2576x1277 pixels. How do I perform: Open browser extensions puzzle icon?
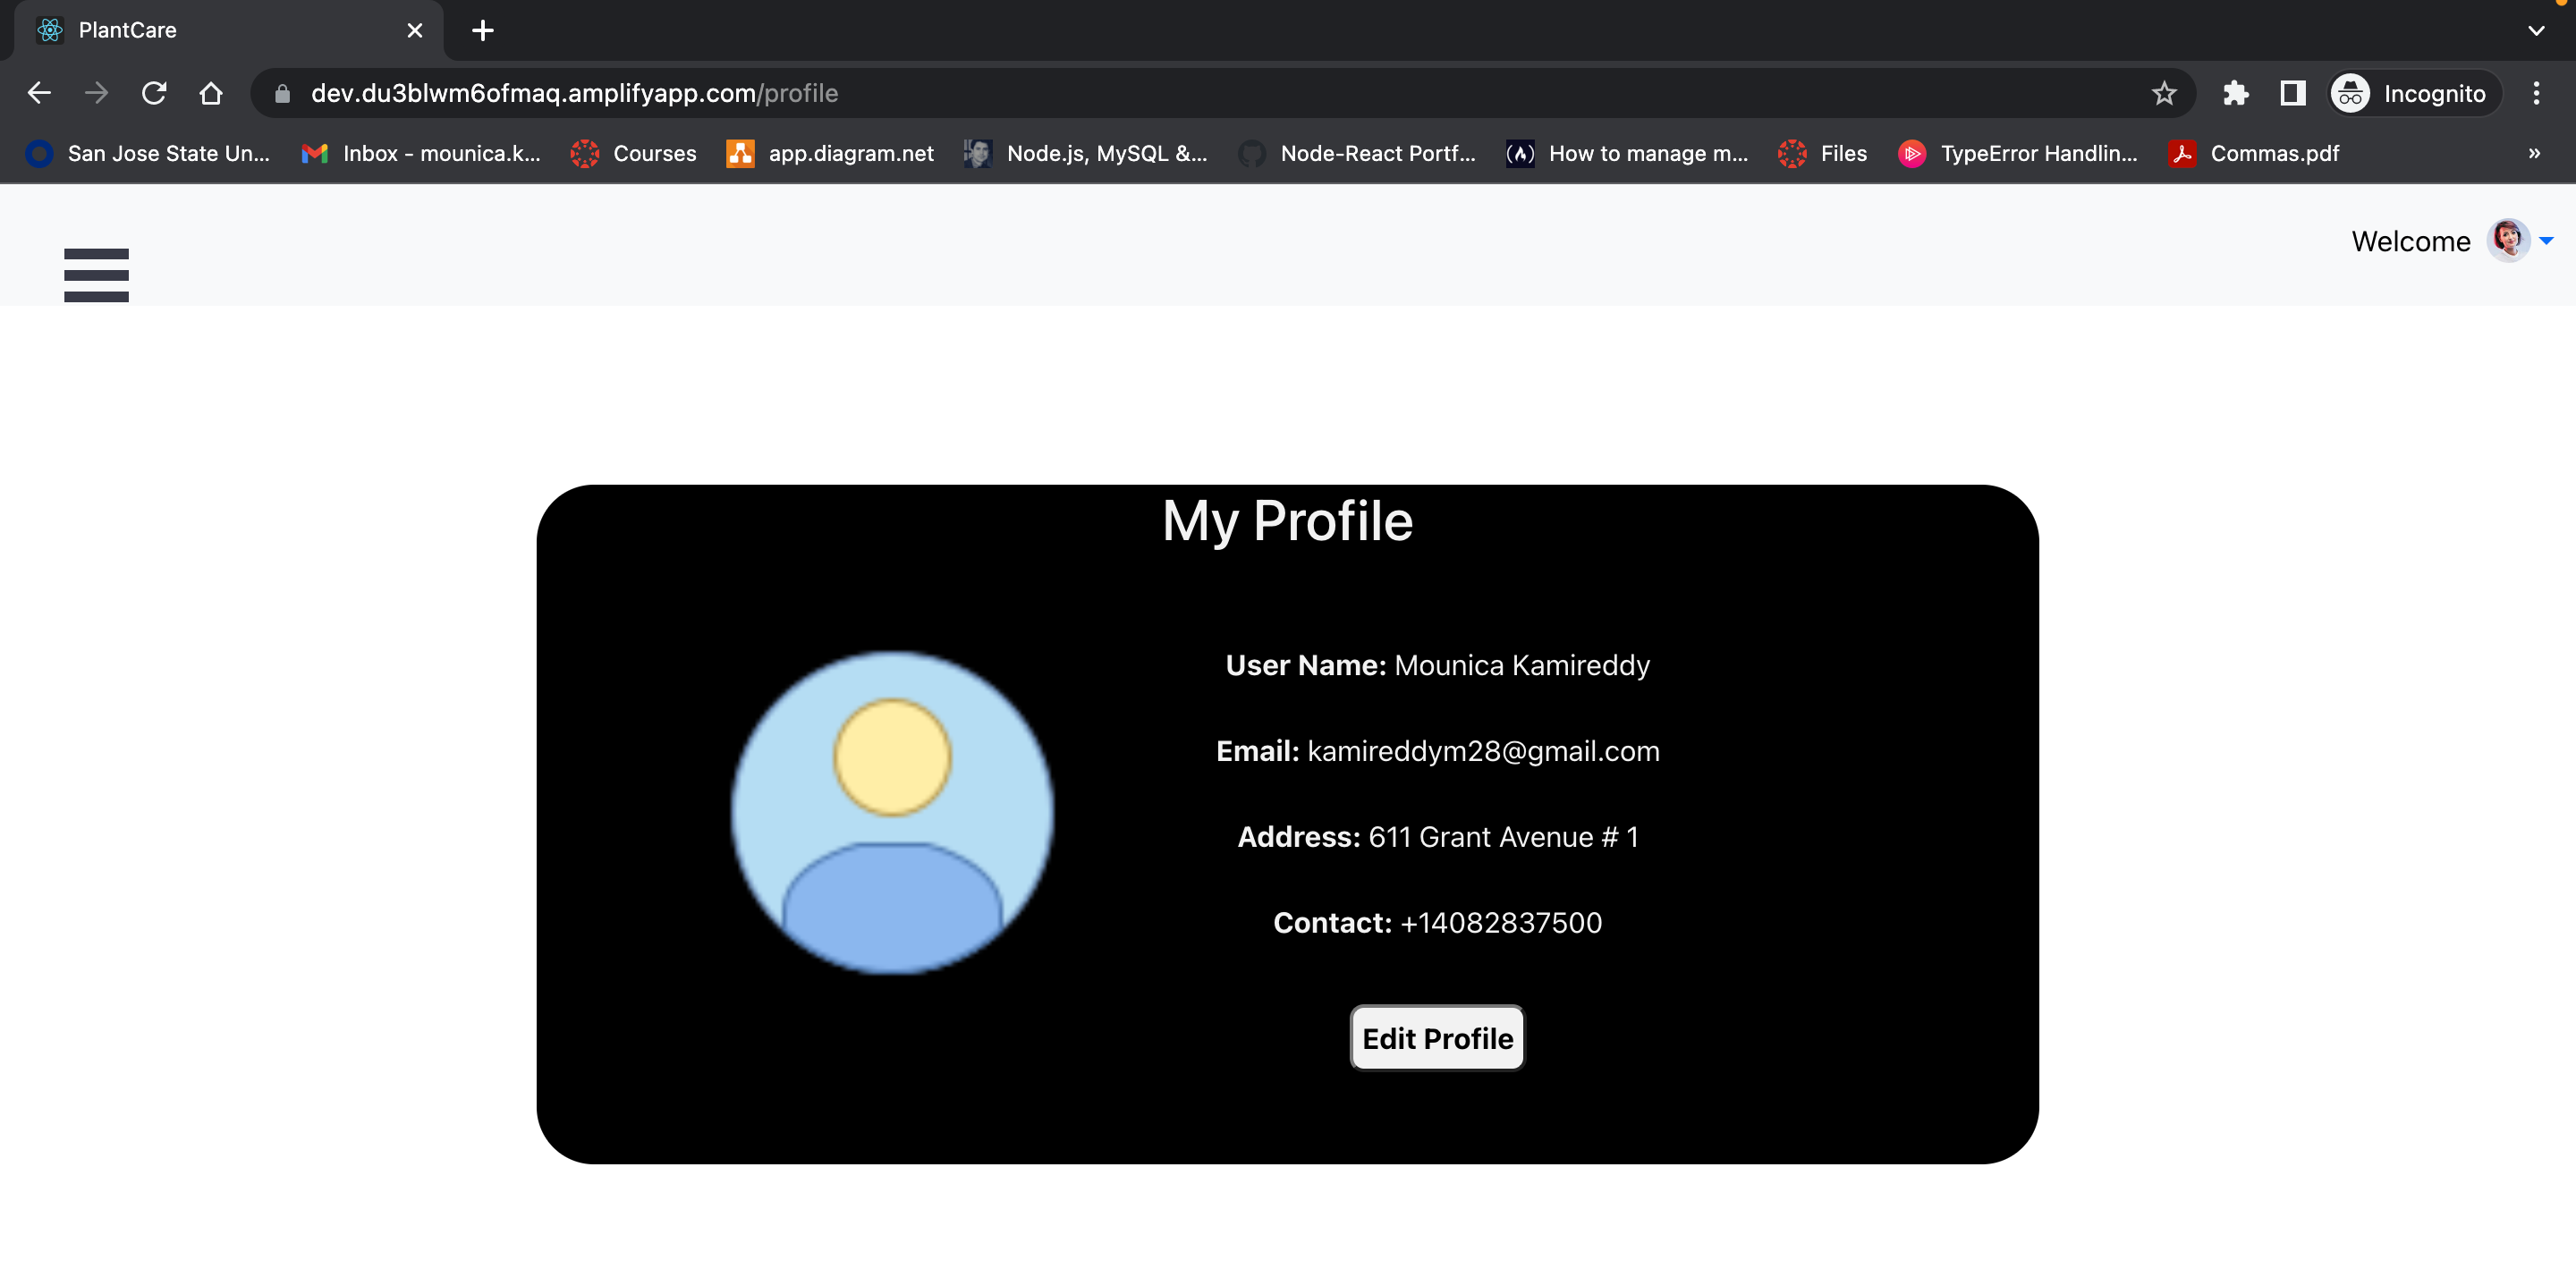pos(2236,93)
